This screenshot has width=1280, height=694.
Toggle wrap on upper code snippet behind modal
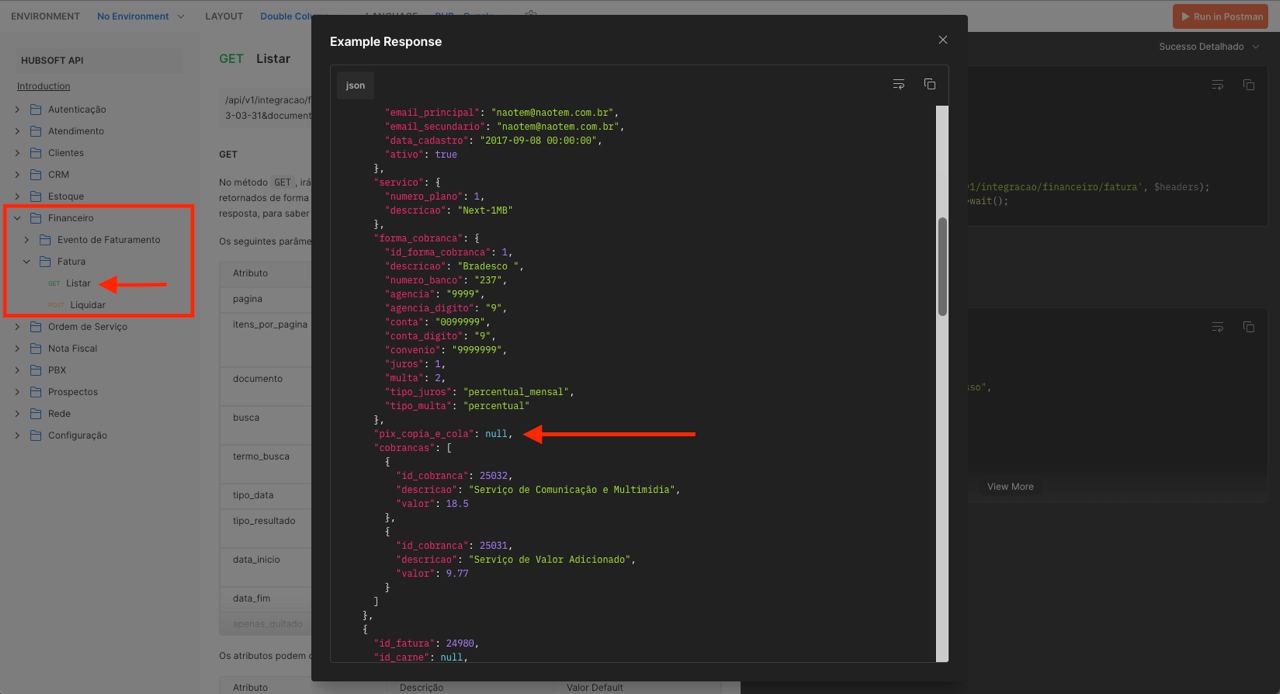click(1217, 85)
